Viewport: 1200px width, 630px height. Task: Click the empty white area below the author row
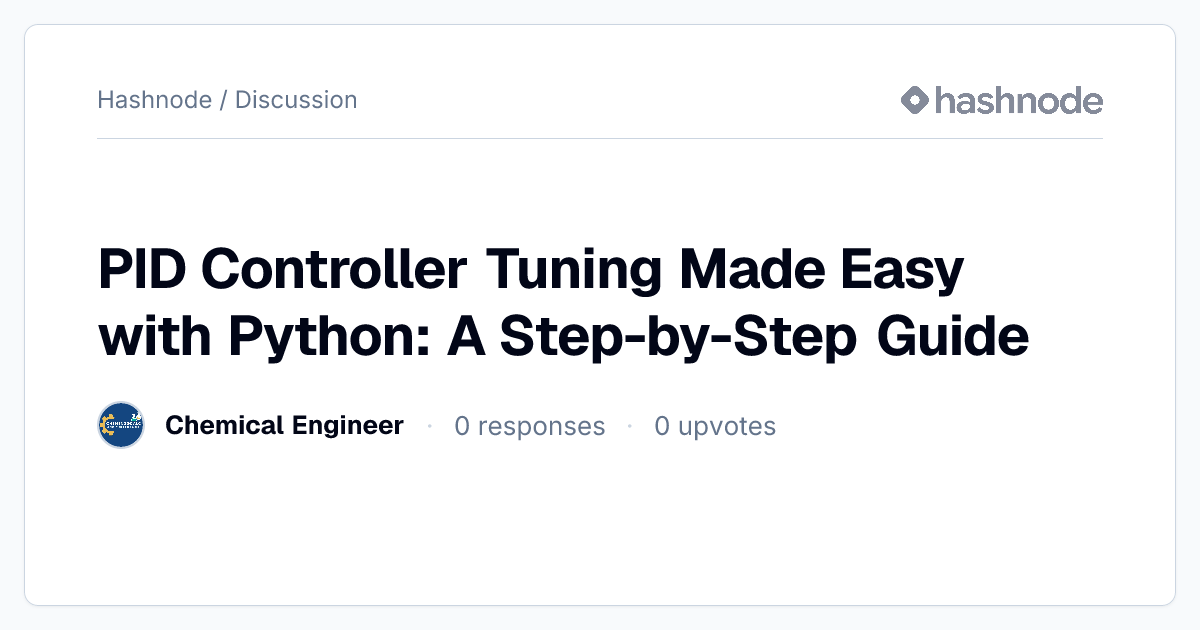click(x=600, y=525)
